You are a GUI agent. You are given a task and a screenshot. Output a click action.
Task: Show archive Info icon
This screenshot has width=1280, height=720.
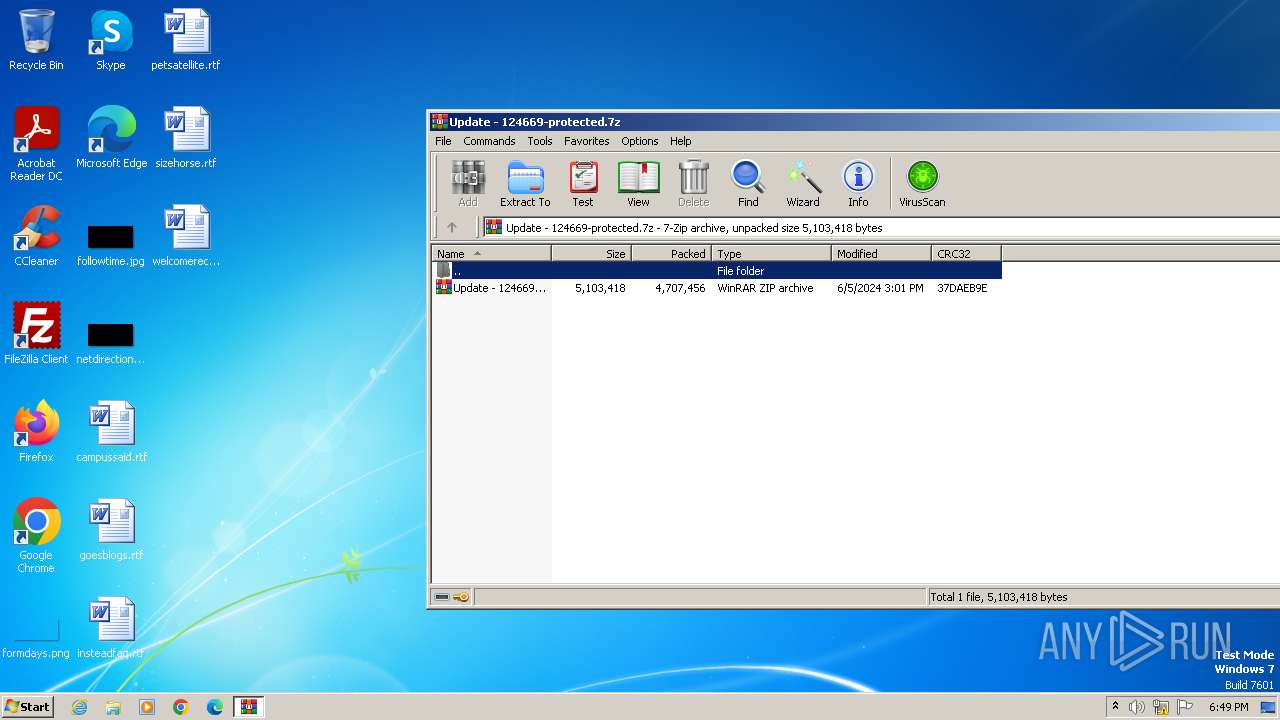coord(858,184)
